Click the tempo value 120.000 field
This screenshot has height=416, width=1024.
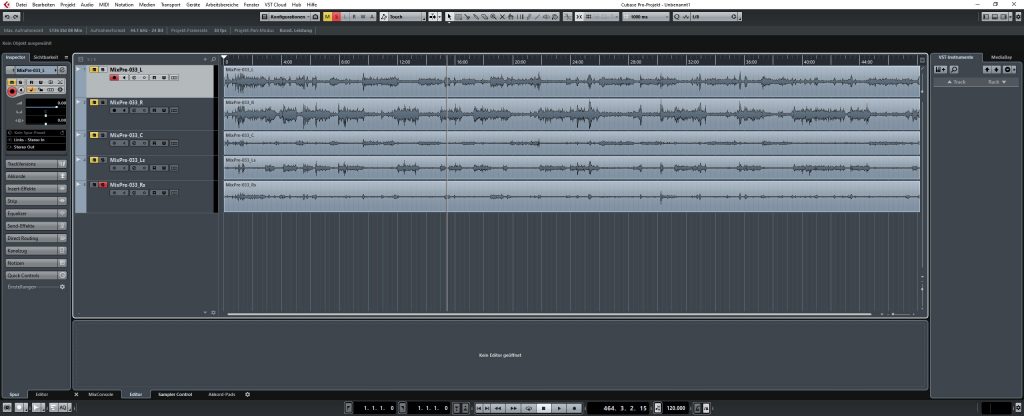(x=674, y=408)
